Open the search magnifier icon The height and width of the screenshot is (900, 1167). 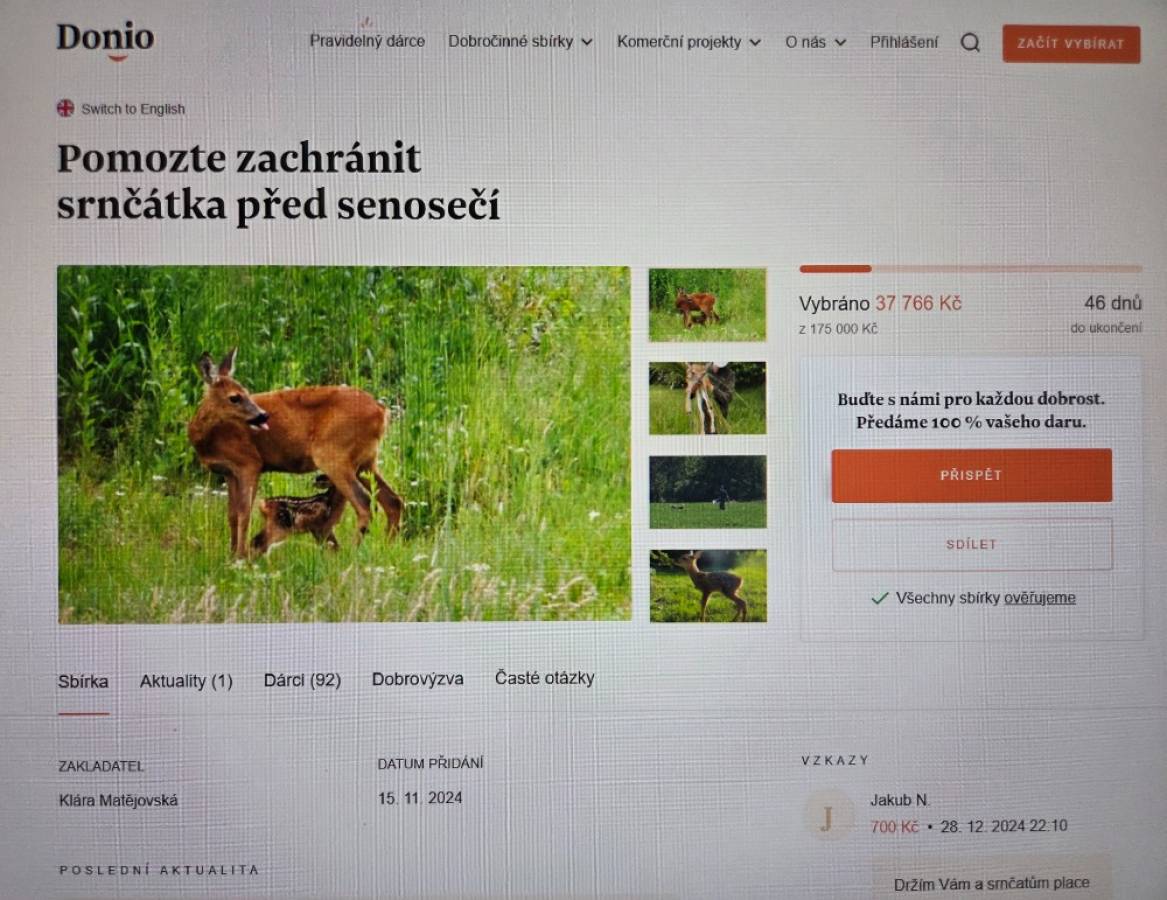click(x=970, y=42)
